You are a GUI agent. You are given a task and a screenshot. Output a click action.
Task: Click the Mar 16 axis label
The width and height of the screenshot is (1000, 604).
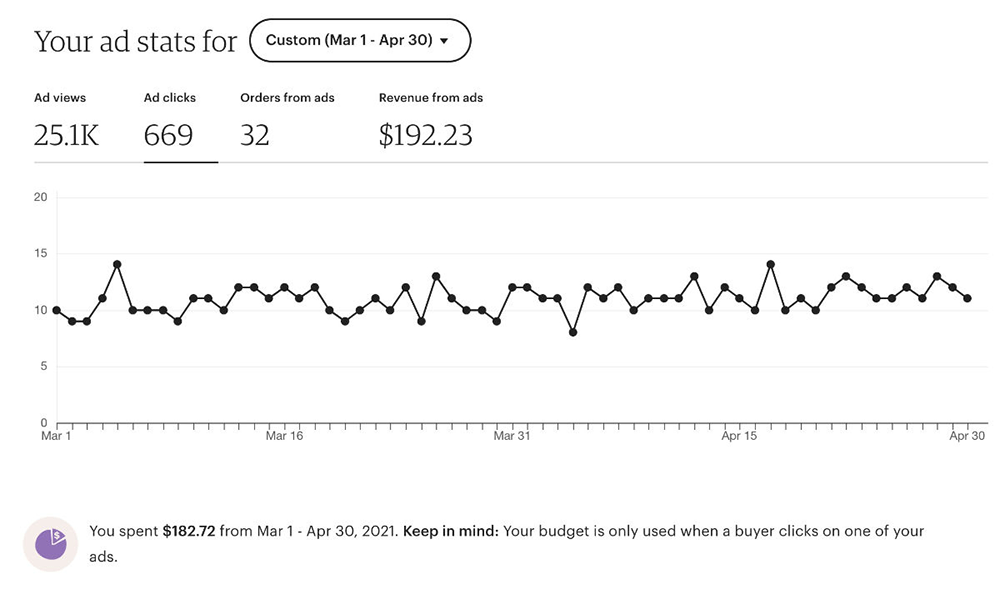[284, 436]
